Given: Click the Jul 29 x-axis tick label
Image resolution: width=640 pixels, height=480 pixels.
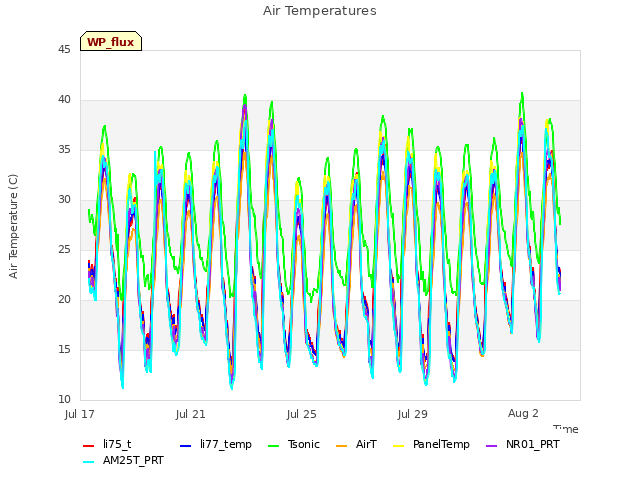Looking at the screenshot, I should (x=413, y=414).
